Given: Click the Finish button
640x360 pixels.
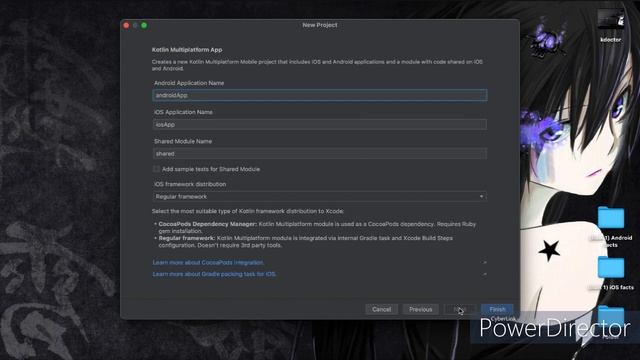Looking at the screenshot, I should [497, 309].
